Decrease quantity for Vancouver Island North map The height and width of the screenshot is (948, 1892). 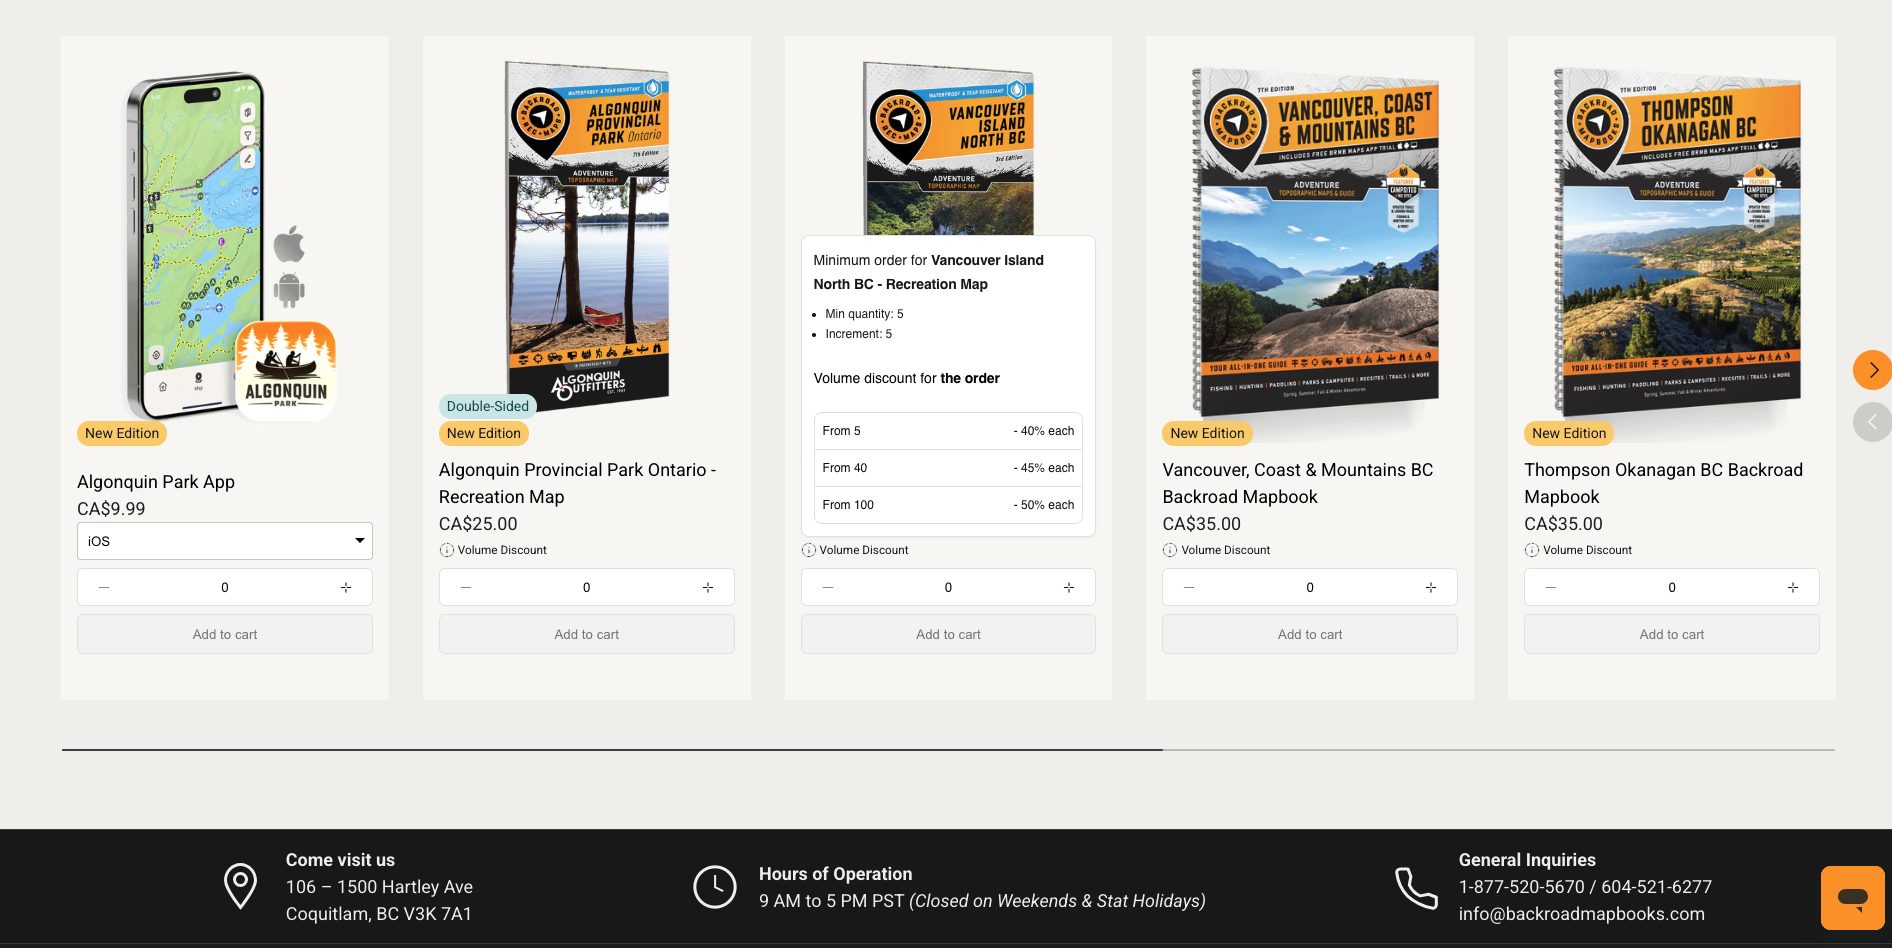(x=828, y=587)
